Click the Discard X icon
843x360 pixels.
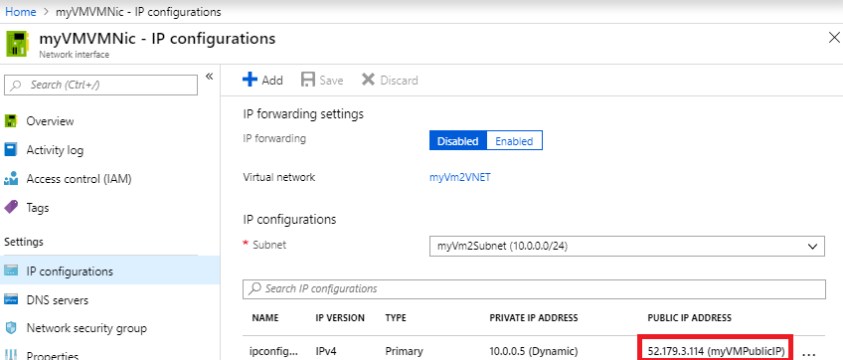368,80
